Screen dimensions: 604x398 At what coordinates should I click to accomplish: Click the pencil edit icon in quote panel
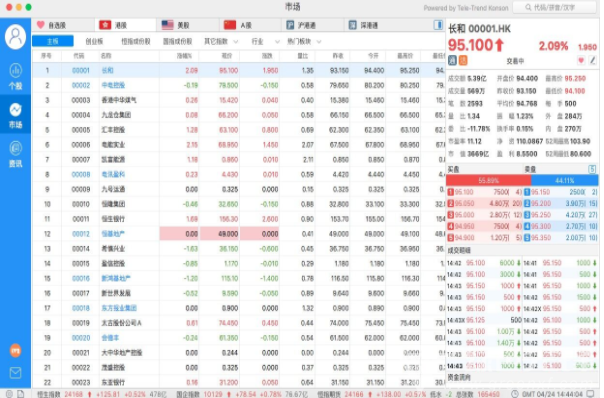pos(592,60)
